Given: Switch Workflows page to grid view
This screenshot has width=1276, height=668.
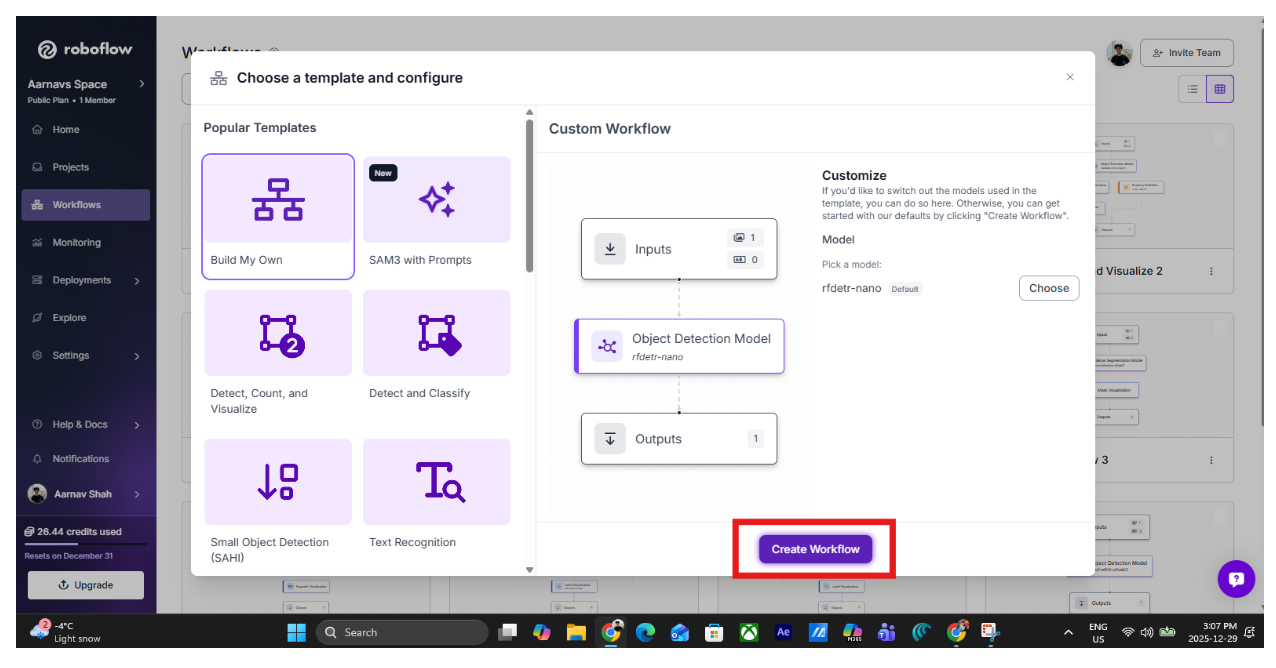Looking at the screenshot, I should coord(1220,89).
